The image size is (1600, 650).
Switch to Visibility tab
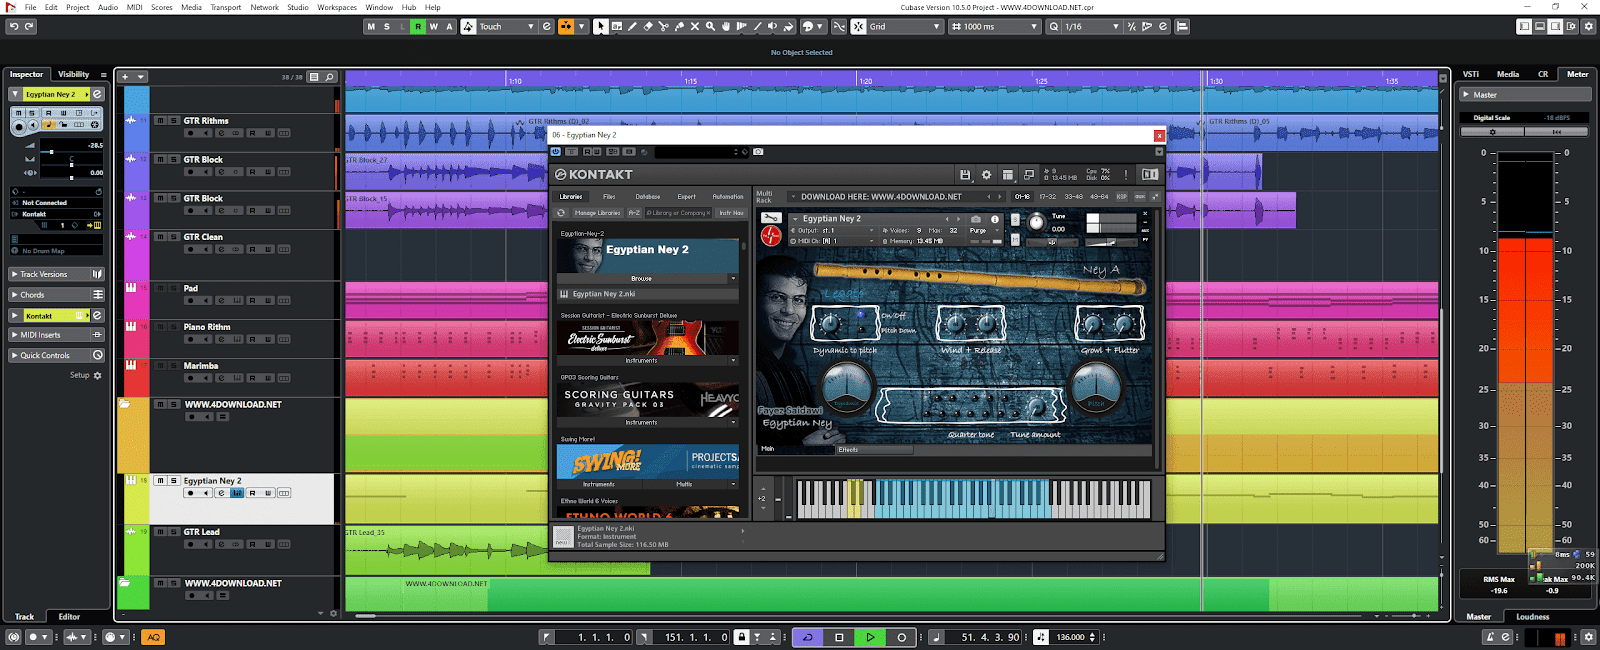pos(73,74)
